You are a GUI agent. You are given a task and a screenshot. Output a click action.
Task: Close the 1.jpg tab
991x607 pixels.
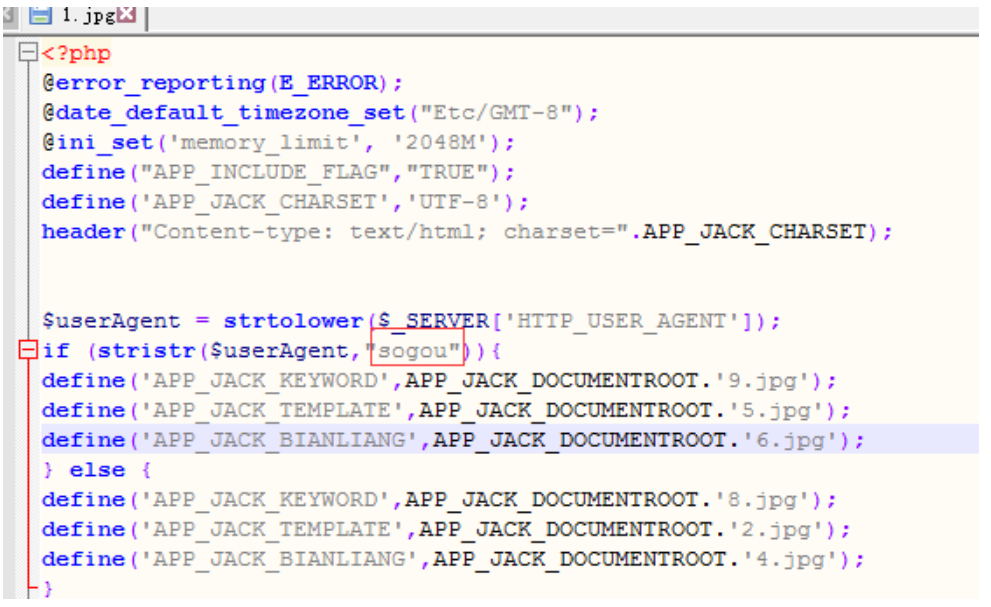coord(127,15)
